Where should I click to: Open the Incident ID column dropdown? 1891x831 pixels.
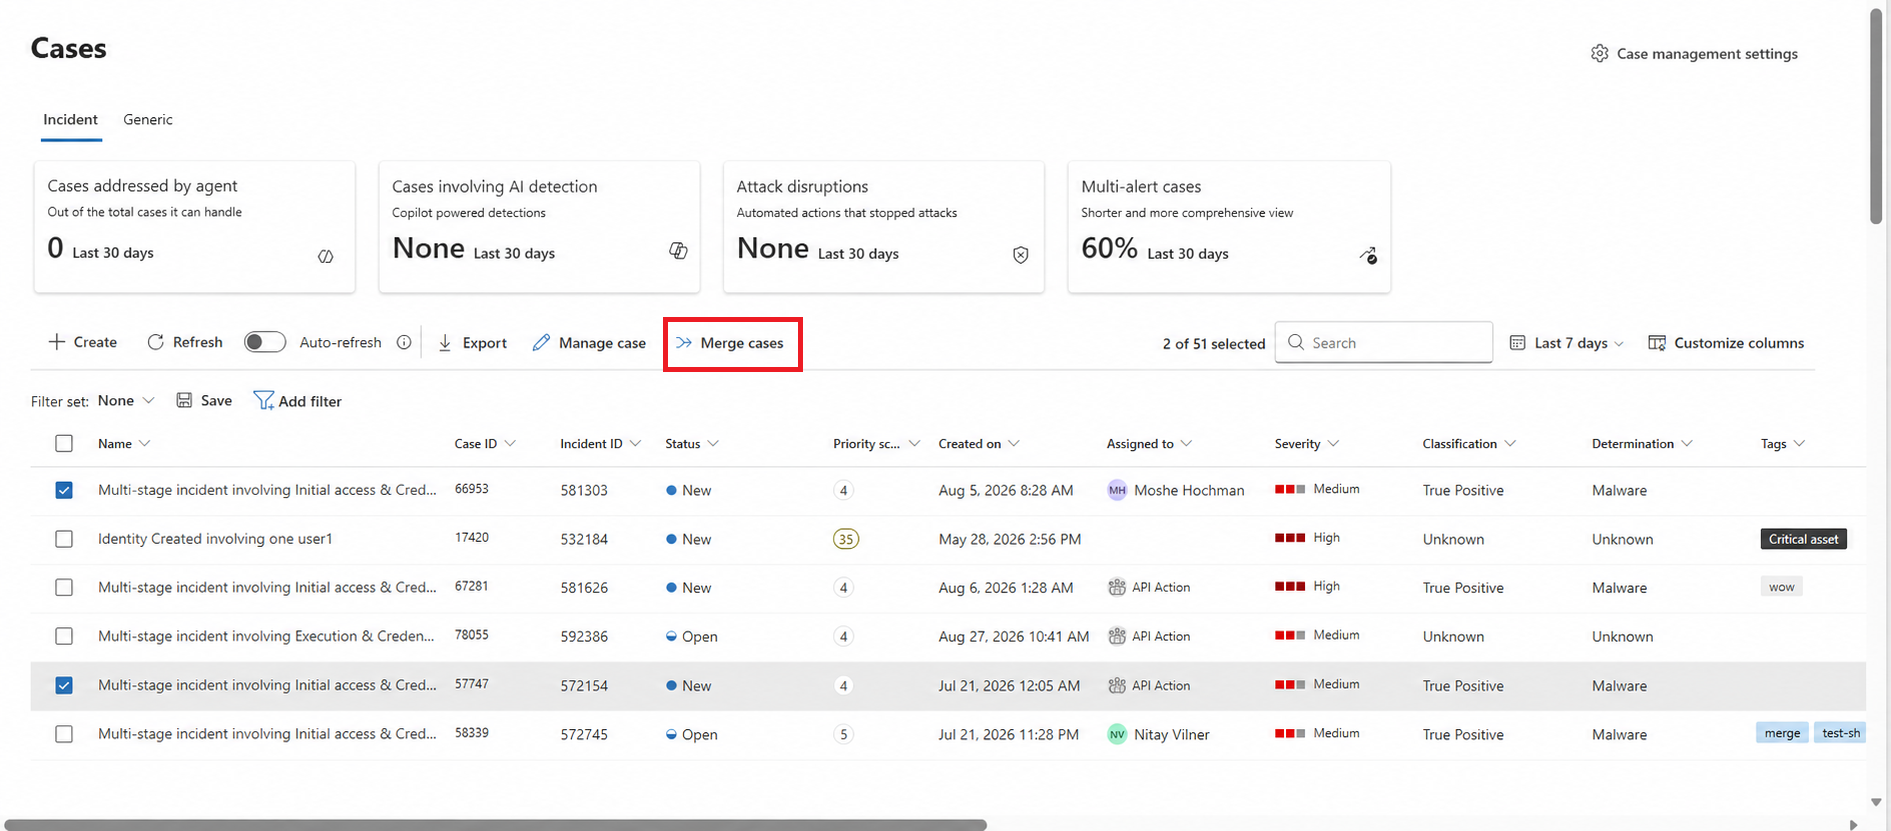click(635, 443)
